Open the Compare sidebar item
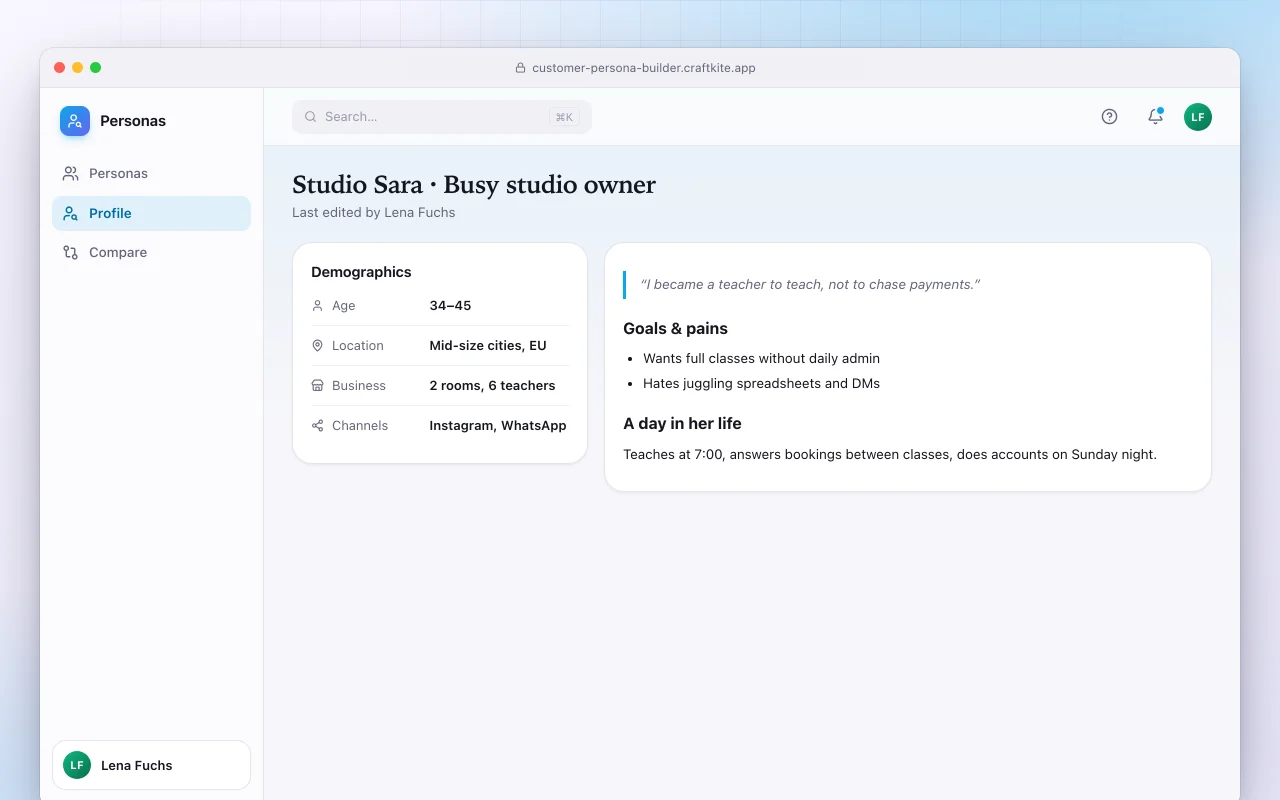The image size is (1280, 800). point(151,252)
